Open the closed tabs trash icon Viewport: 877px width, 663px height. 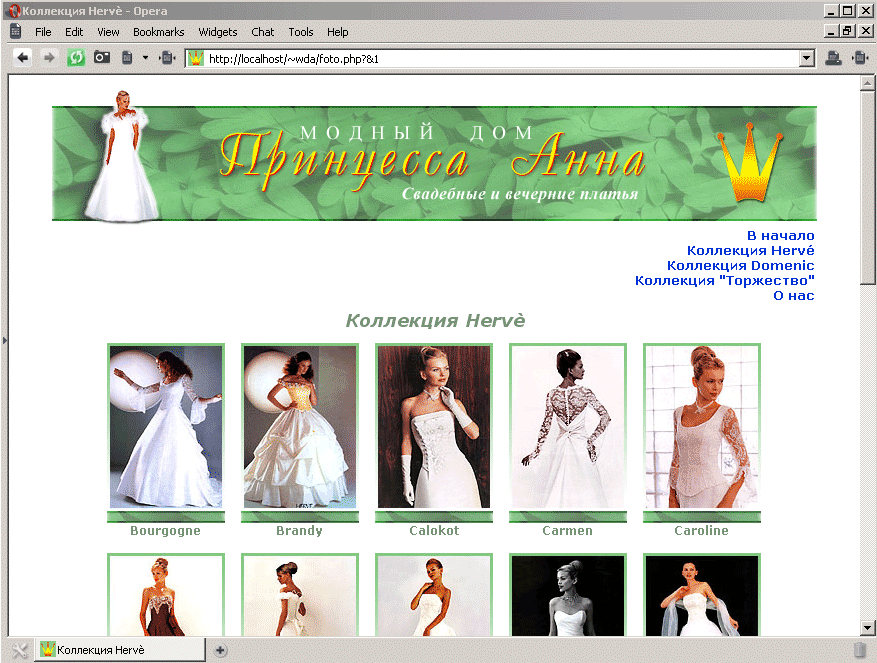point(860,650)
